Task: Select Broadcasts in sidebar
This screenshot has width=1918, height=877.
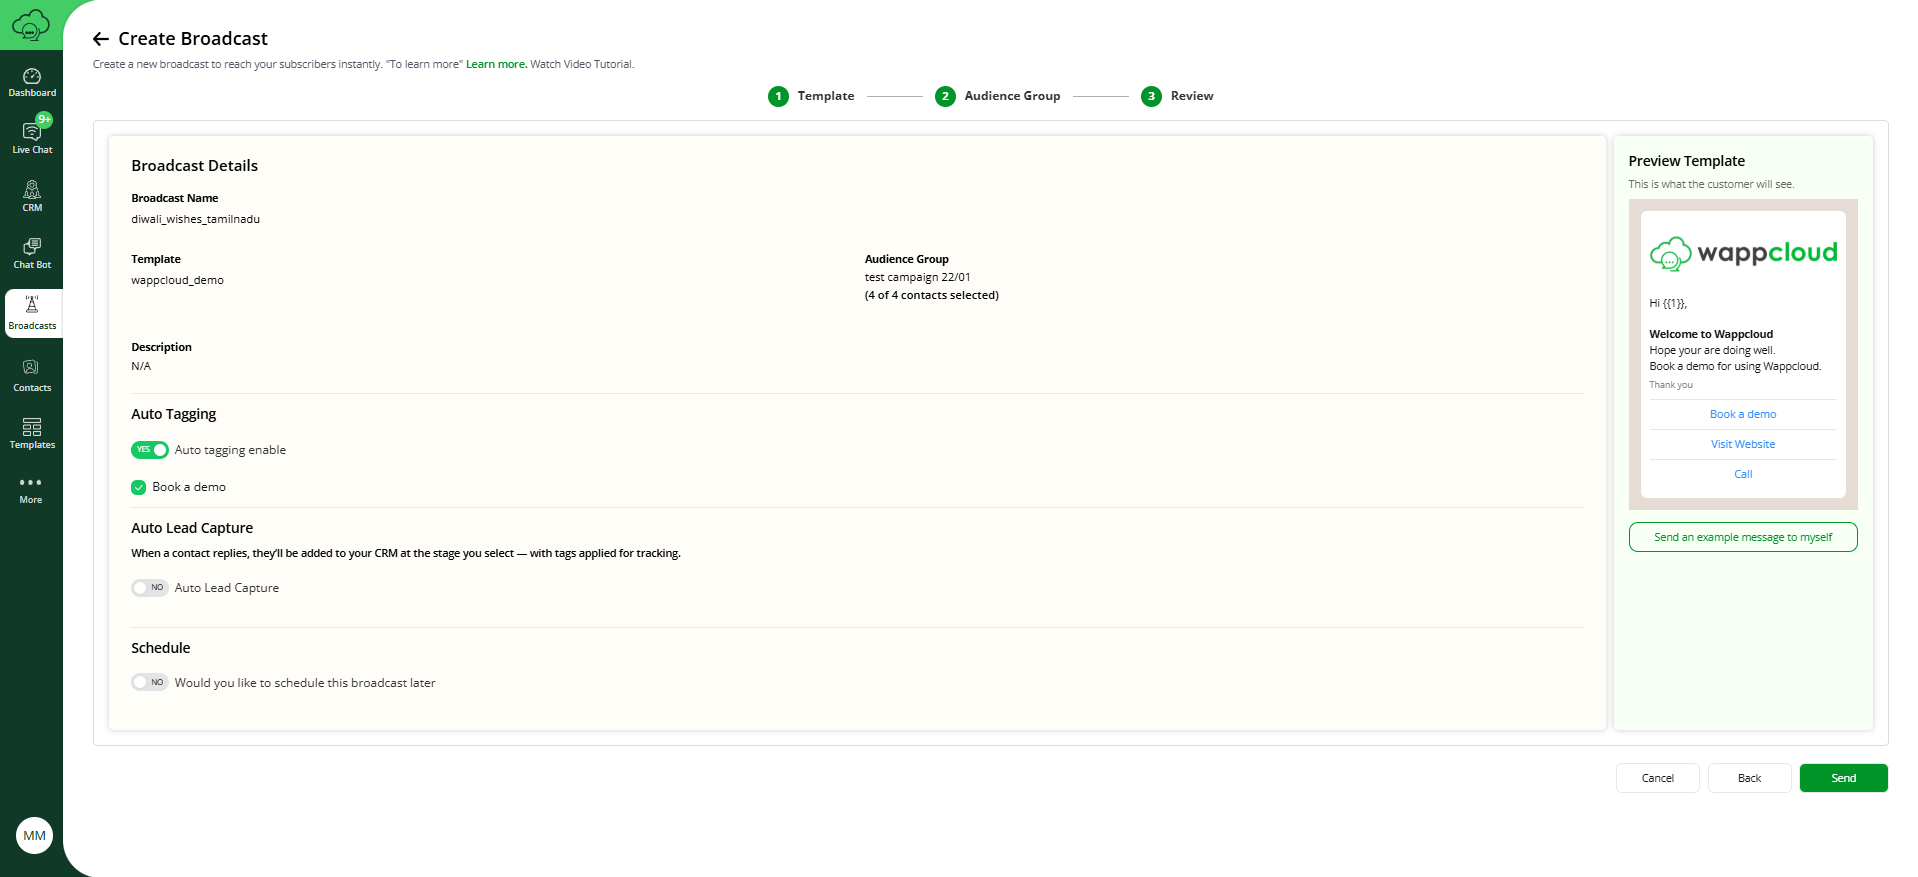Action: [x=32, y=313]
